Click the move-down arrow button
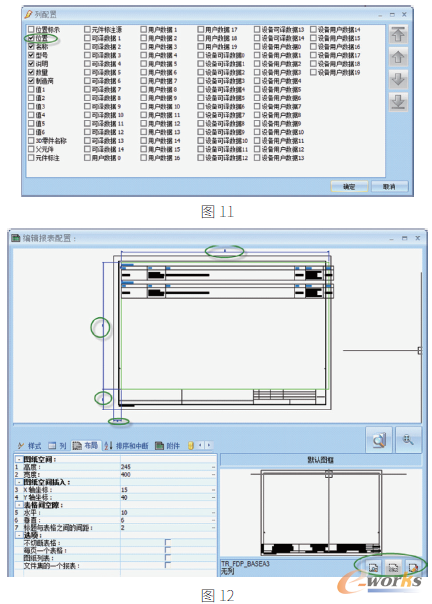The width and height of the screenshot is (432, 604). click(x=398, y=80)
